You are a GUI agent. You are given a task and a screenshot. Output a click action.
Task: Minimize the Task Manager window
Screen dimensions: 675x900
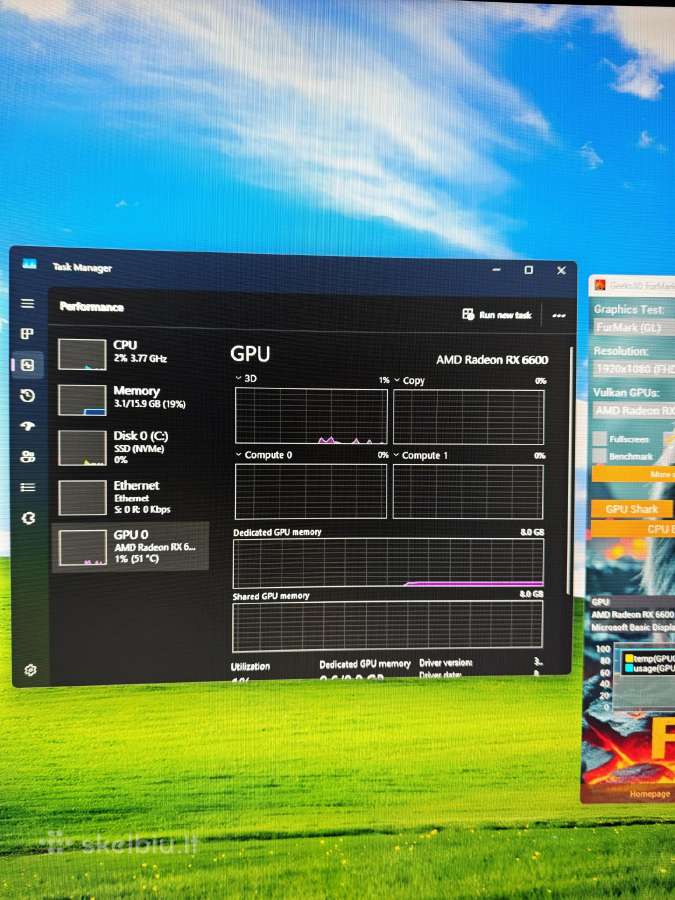[x=497, y=269]
